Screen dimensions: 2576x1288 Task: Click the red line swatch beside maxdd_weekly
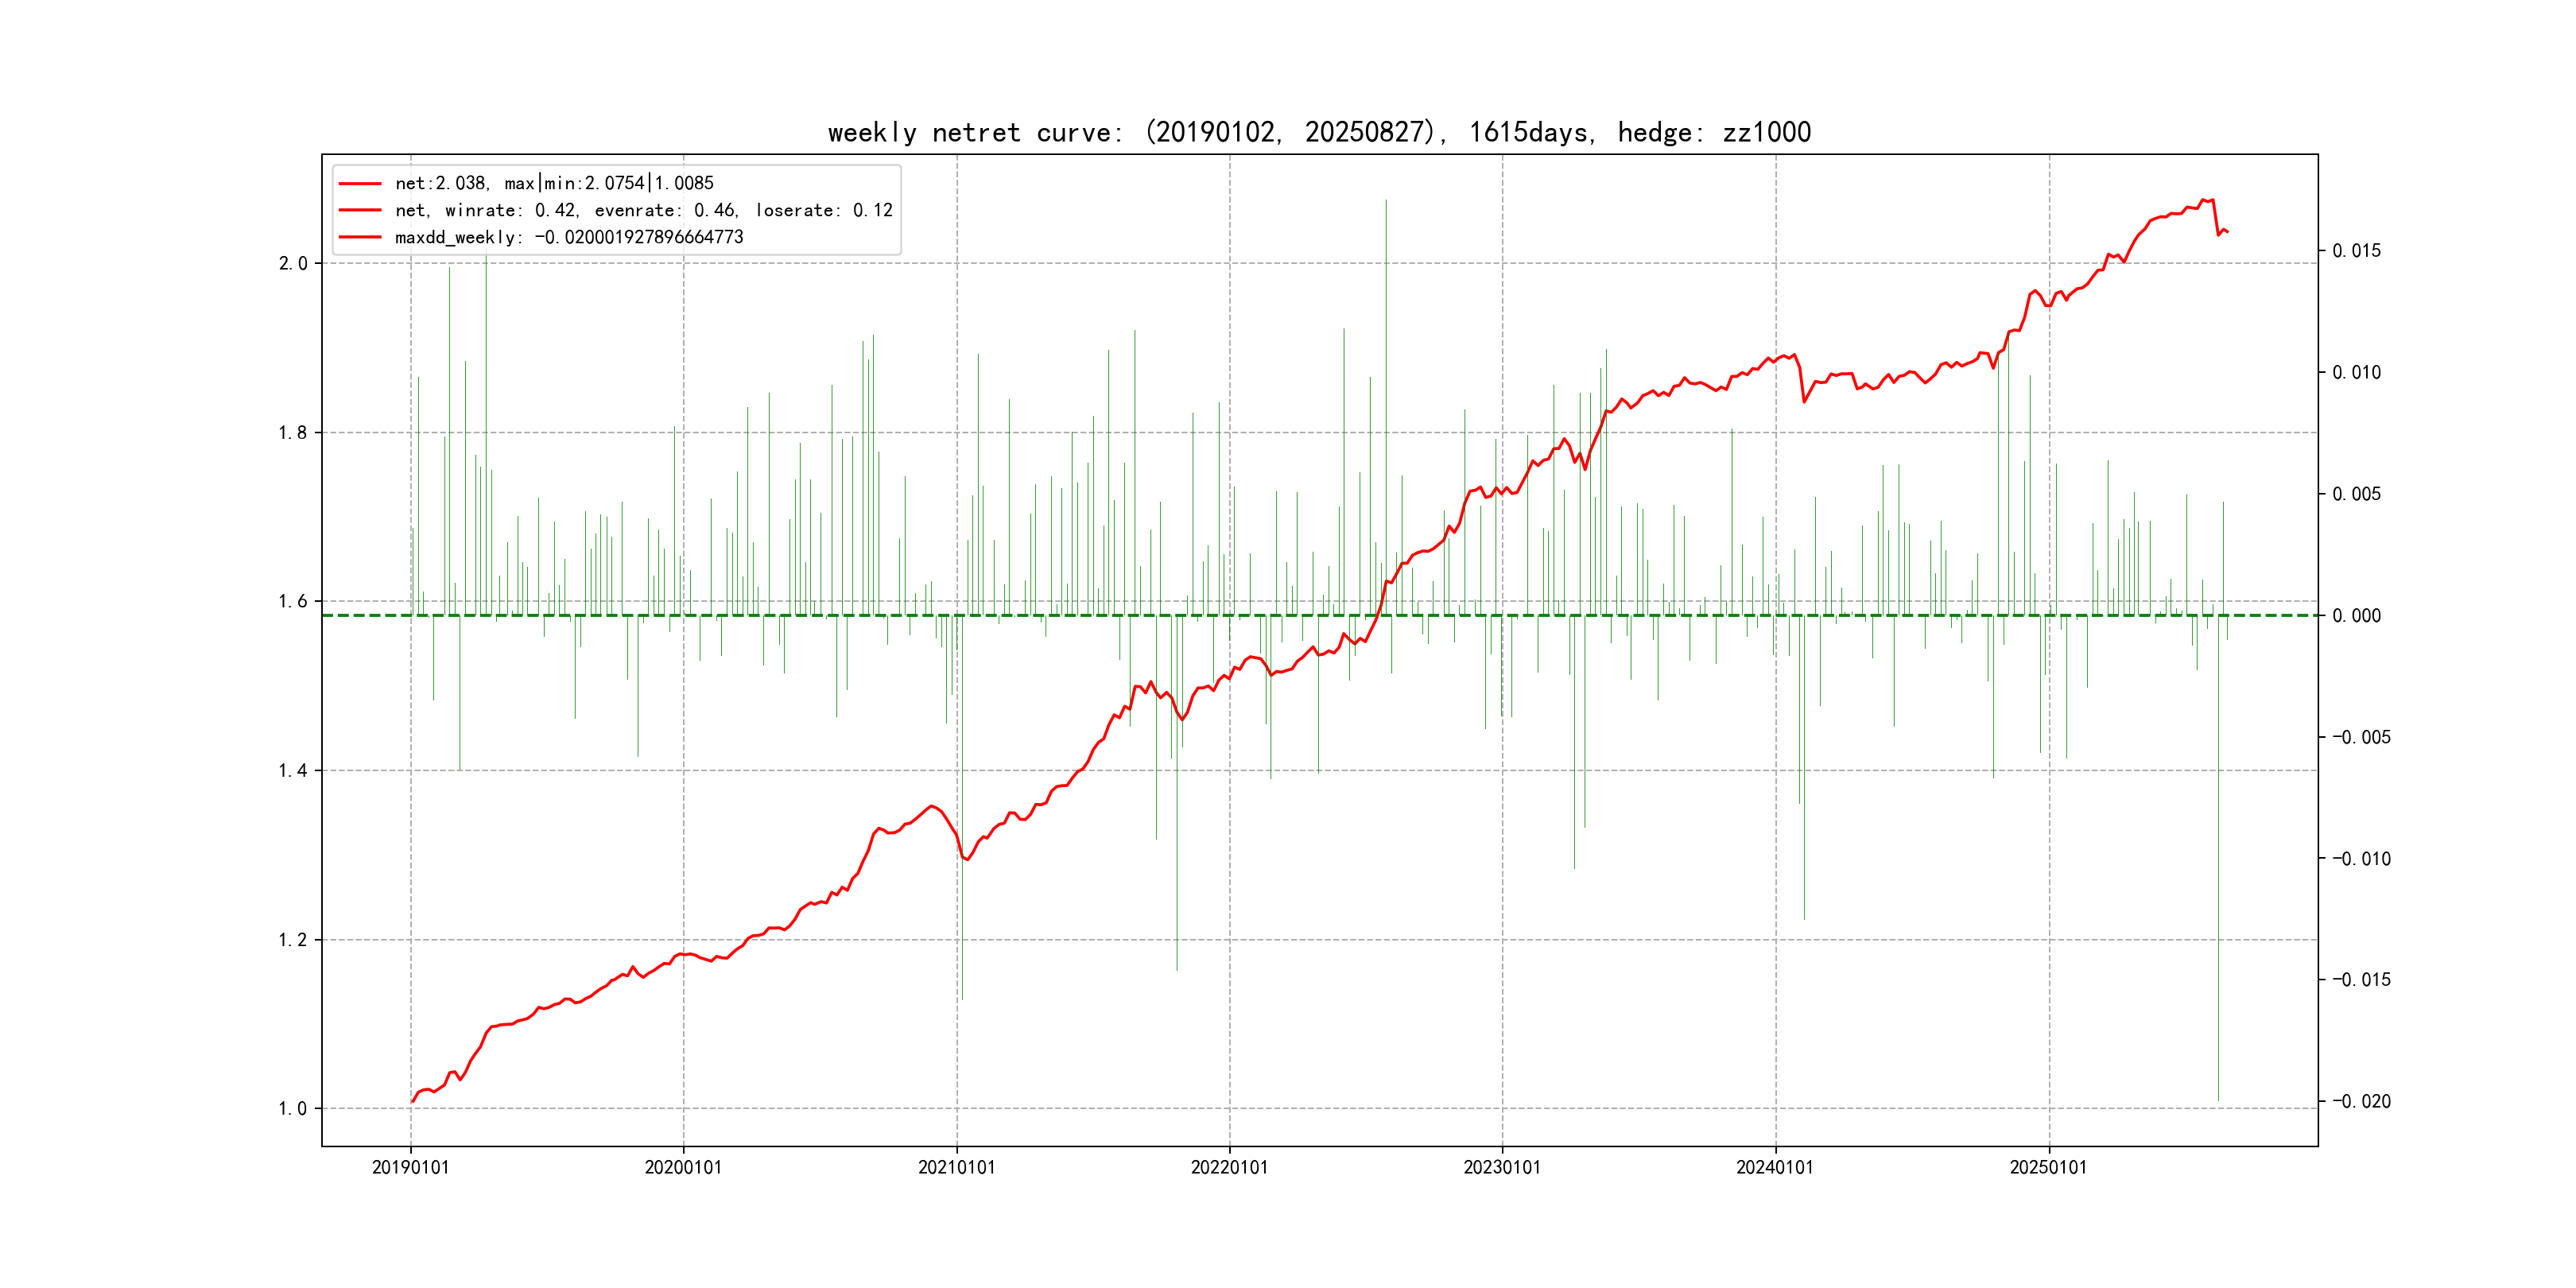pyautogui.click(x=360, y=237)
